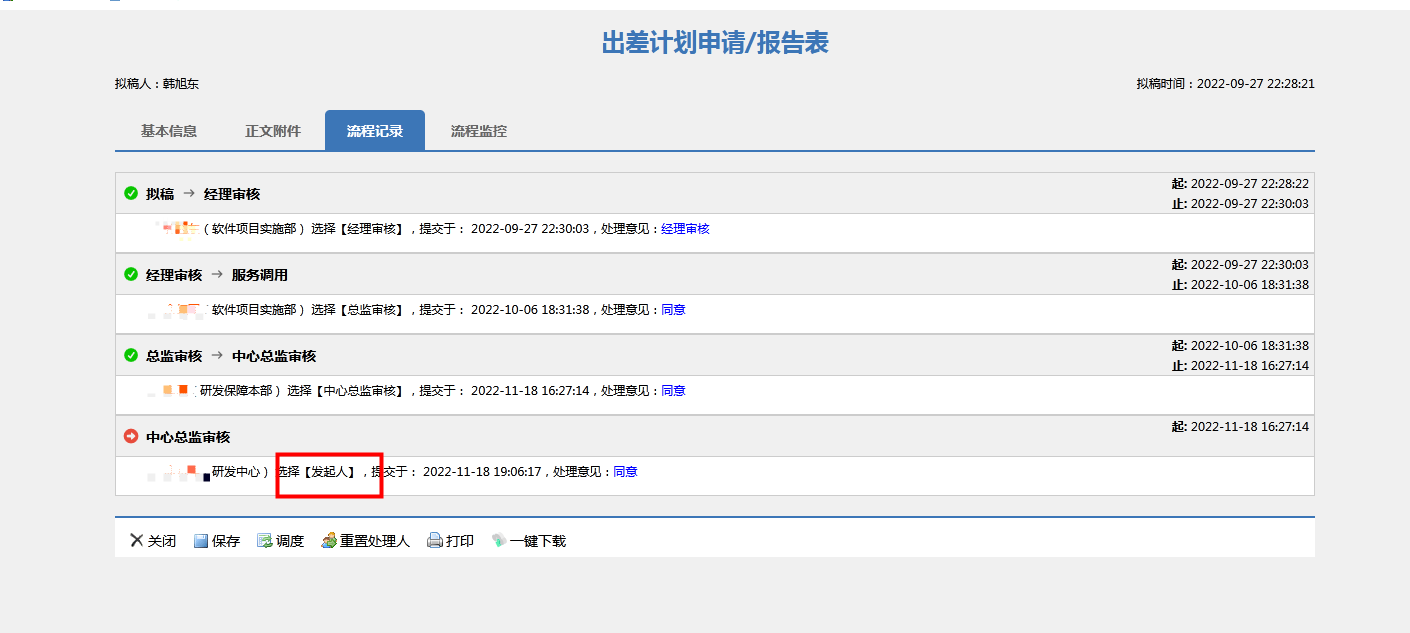Open the 基本信息 tab
The width and height of the screenshot is (1410, 633).
point(169,131)
